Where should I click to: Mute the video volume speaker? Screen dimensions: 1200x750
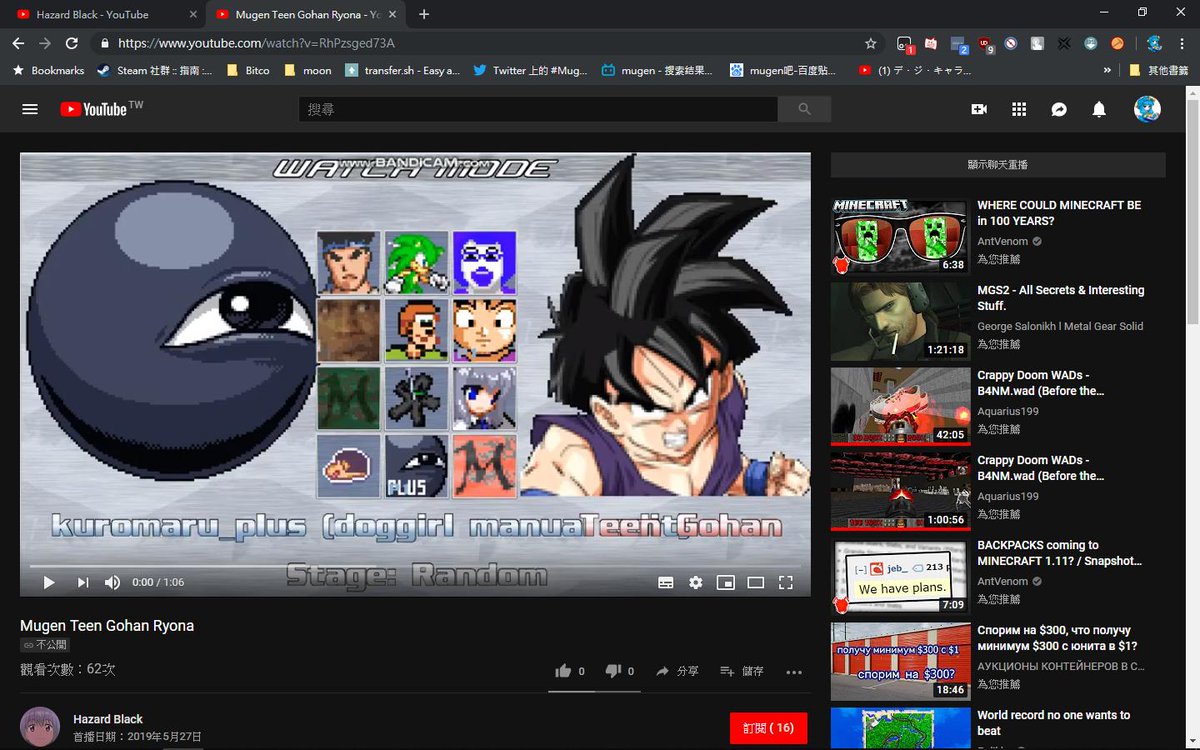[112, 582]
